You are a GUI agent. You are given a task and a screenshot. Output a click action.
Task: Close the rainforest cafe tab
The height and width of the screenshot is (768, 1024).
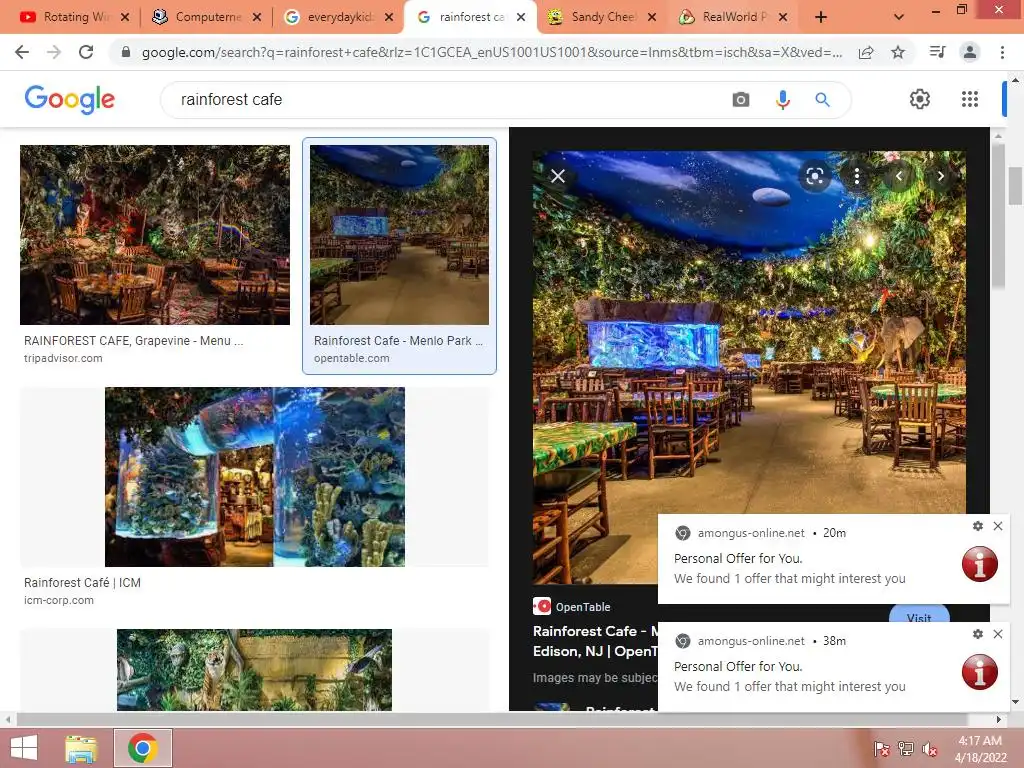pyautogui.click(x=520, y=17)
